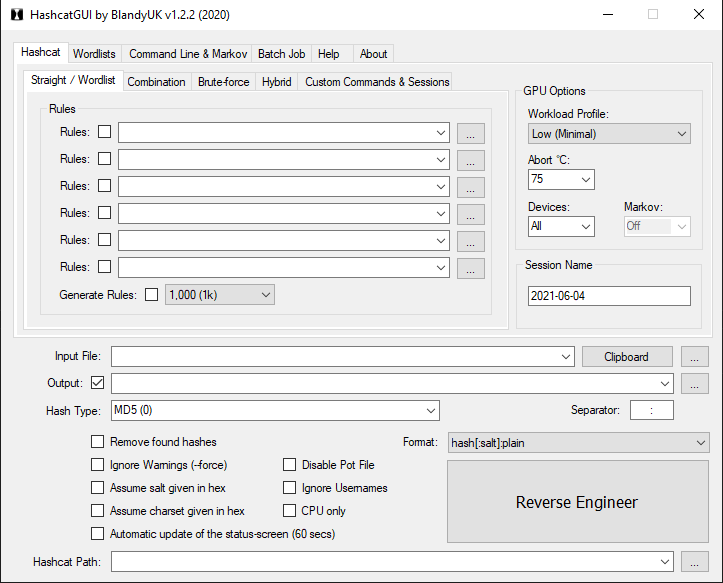Expand the fifth Rules dropdown

(x=440, y=241)
